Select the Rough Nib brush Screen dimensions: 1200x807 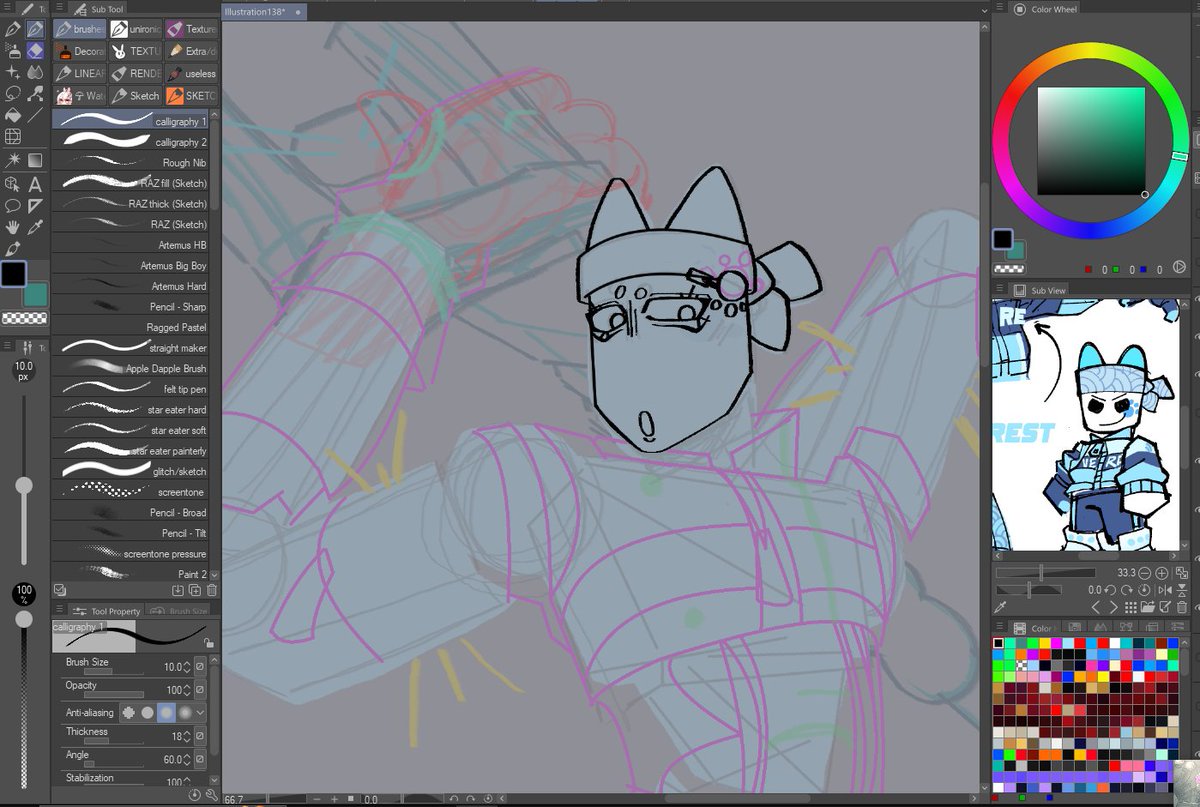coord(130,163)
